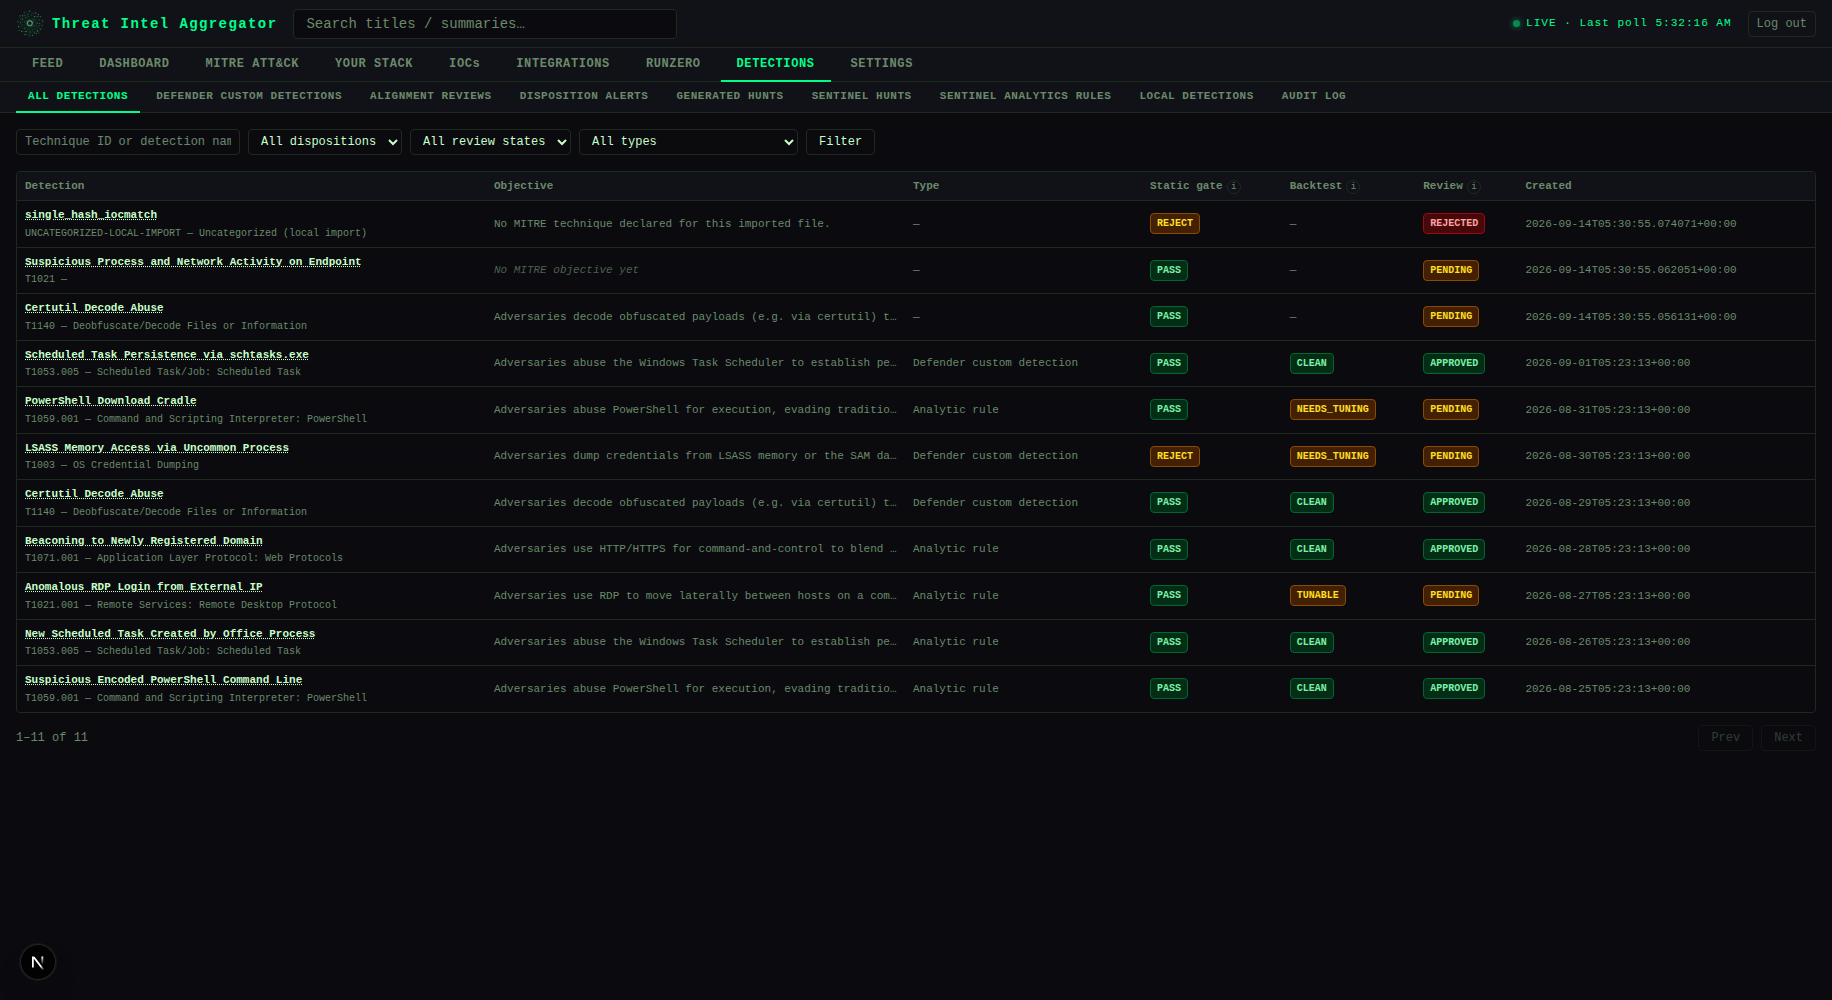This screenshot has height=1000, width=1832.
Task: Open the All types dropdown
Action: coord(688,142)
